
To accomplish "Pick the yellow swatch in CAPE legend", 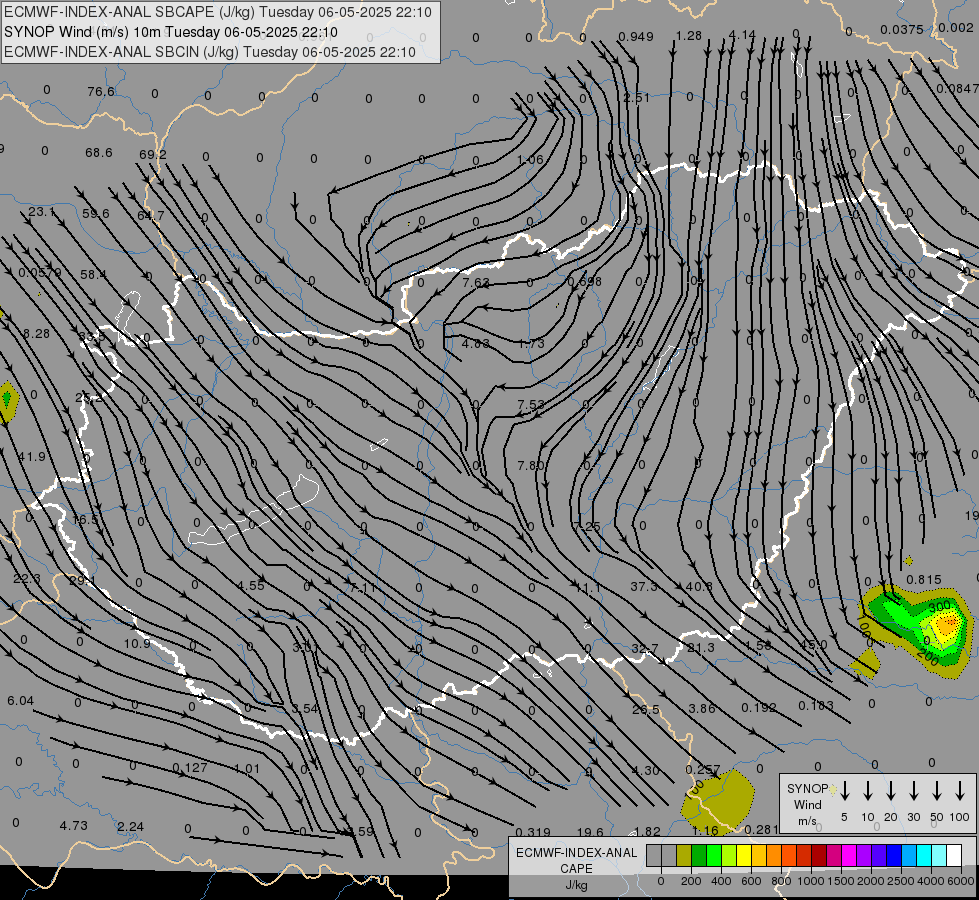I will pyautogui.click(x=744, y=856).
